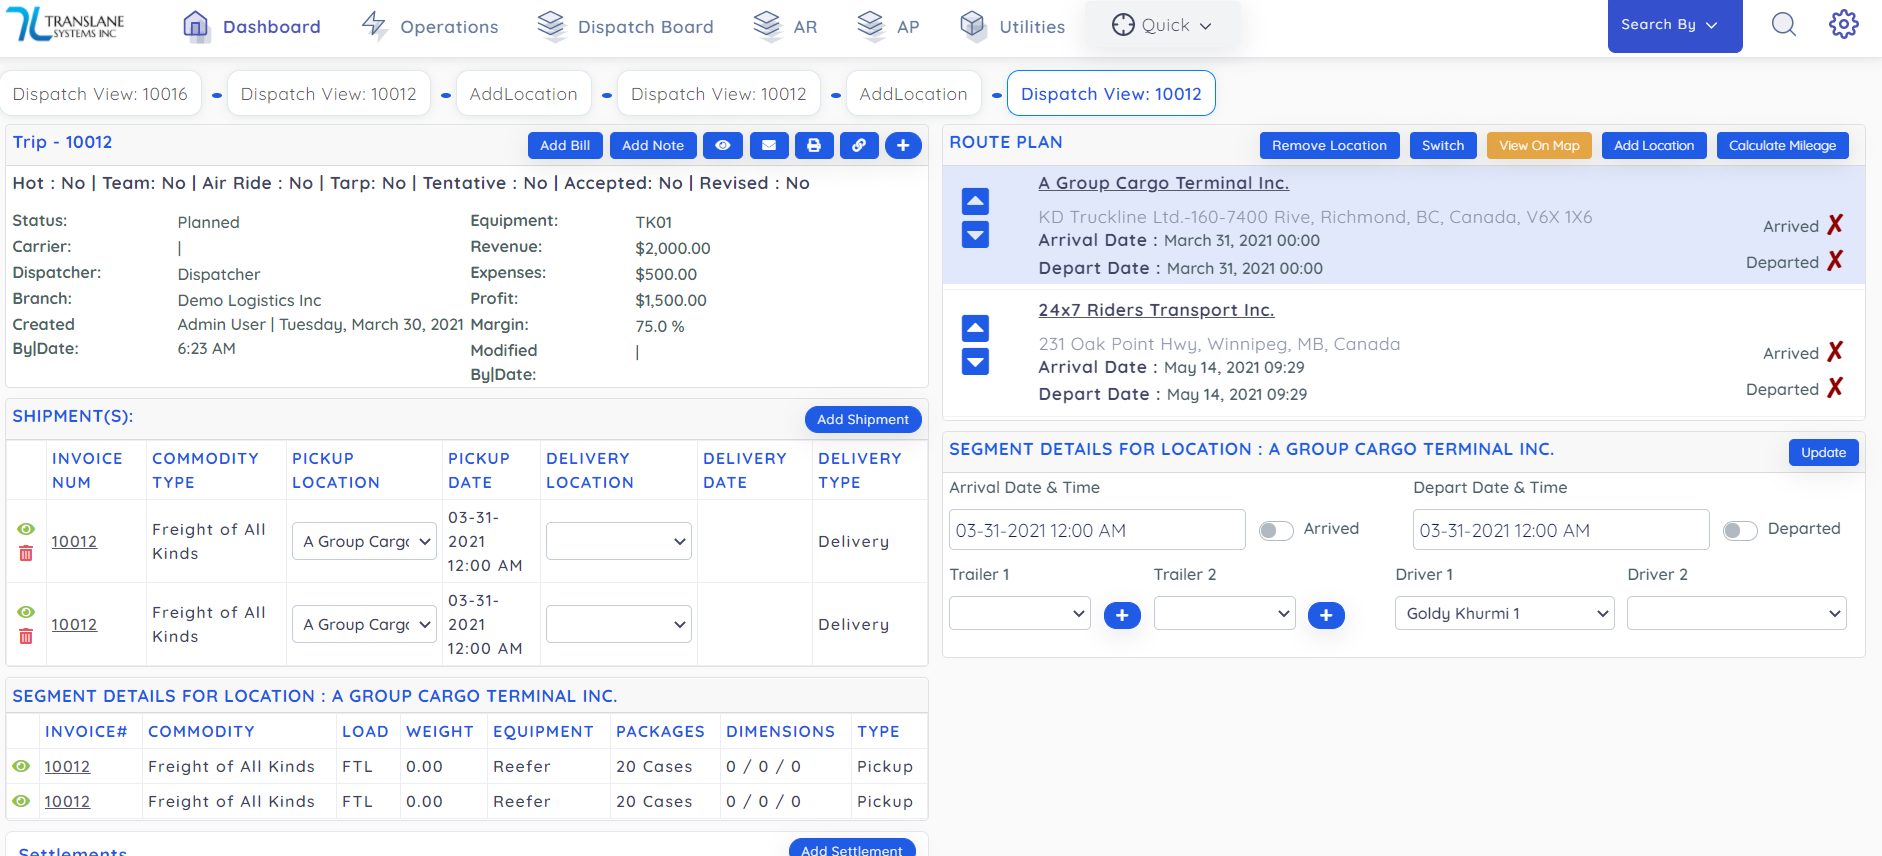The image size is (1882, 856).
Task: Click the Arrival Date & Time field
Action: pyautogui.click(x=1096, y=530)
